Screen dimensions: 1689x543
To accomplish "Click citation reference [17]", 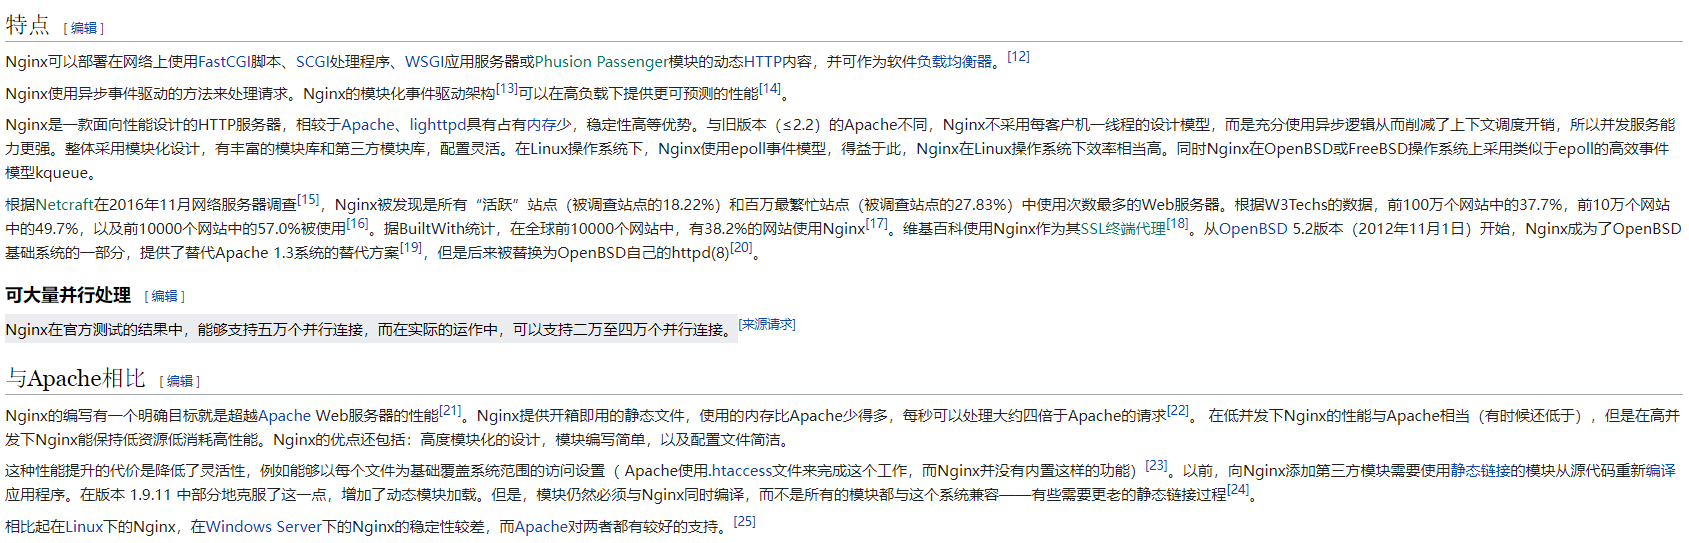I will click(x=876, y=223).
